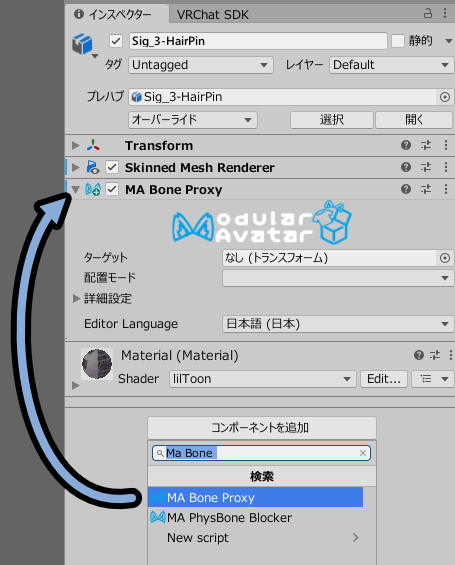Open object picker for プレハブ field
Screen dimensions: 455x565
[x=445, y=97]
